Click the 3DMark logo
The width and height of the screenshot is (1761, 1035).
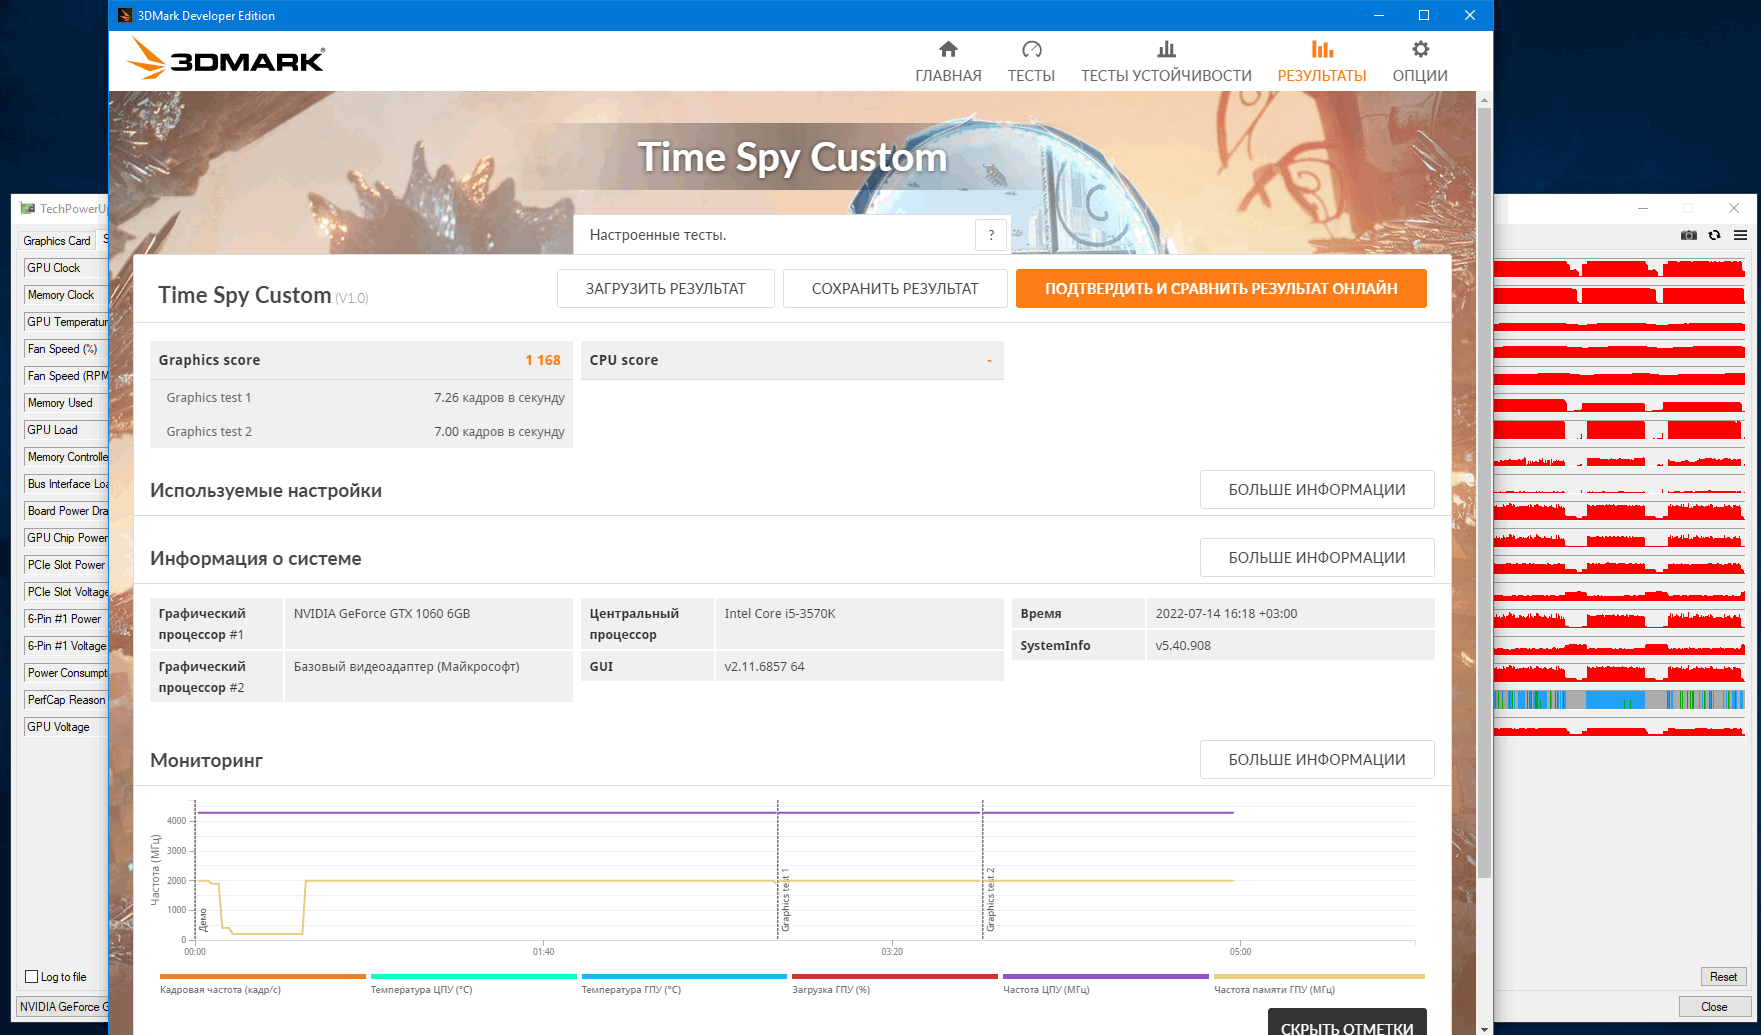[226, 59]
